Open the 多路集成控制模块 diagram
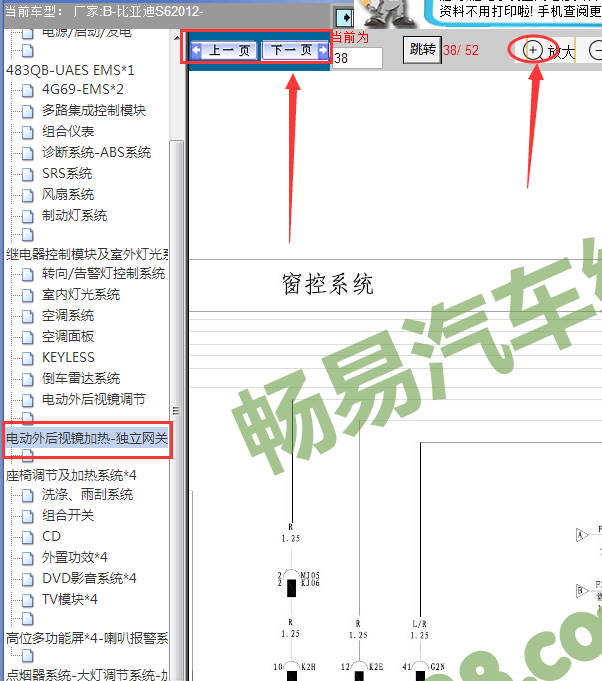This screenshot has width=602, height=681. tap(94, 110)
